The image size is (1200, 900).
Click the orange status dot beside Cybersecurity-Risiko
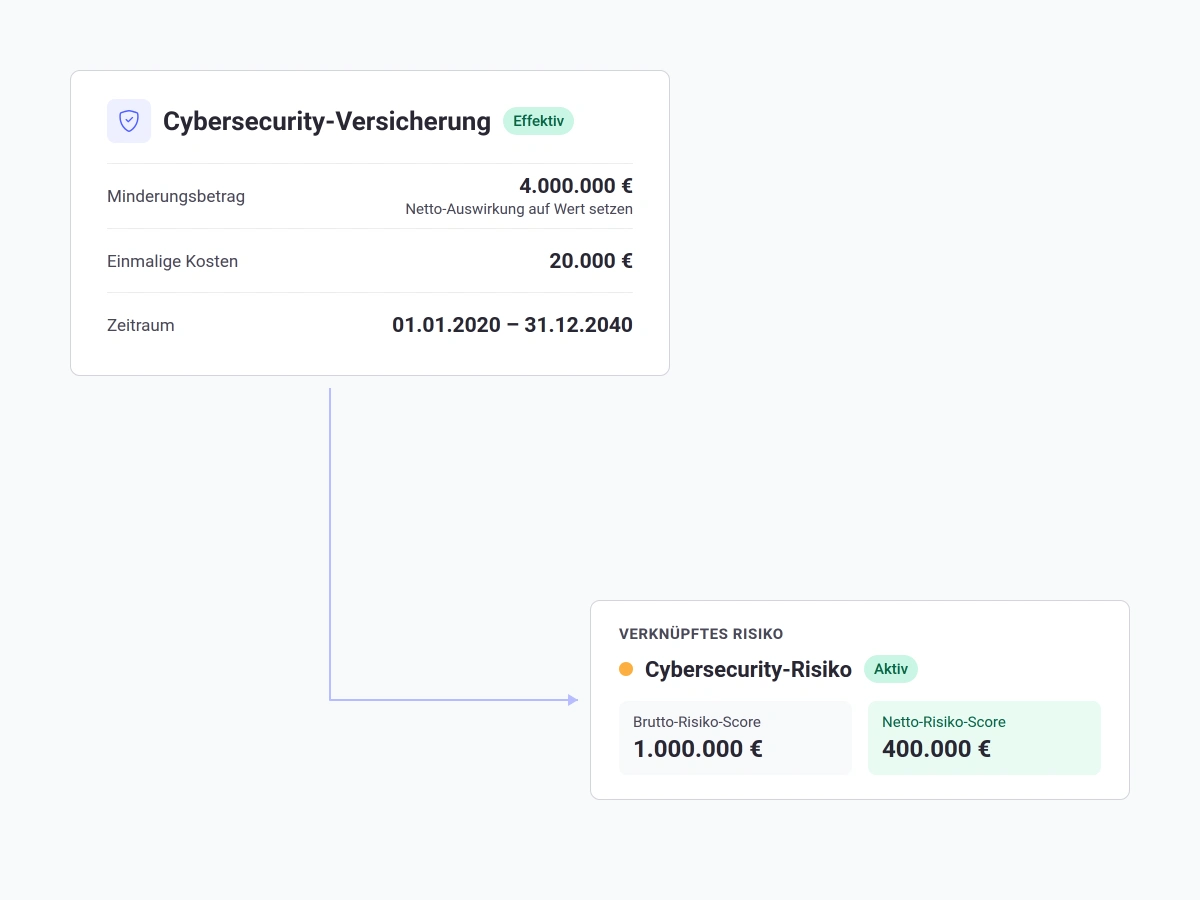(626, 669)
